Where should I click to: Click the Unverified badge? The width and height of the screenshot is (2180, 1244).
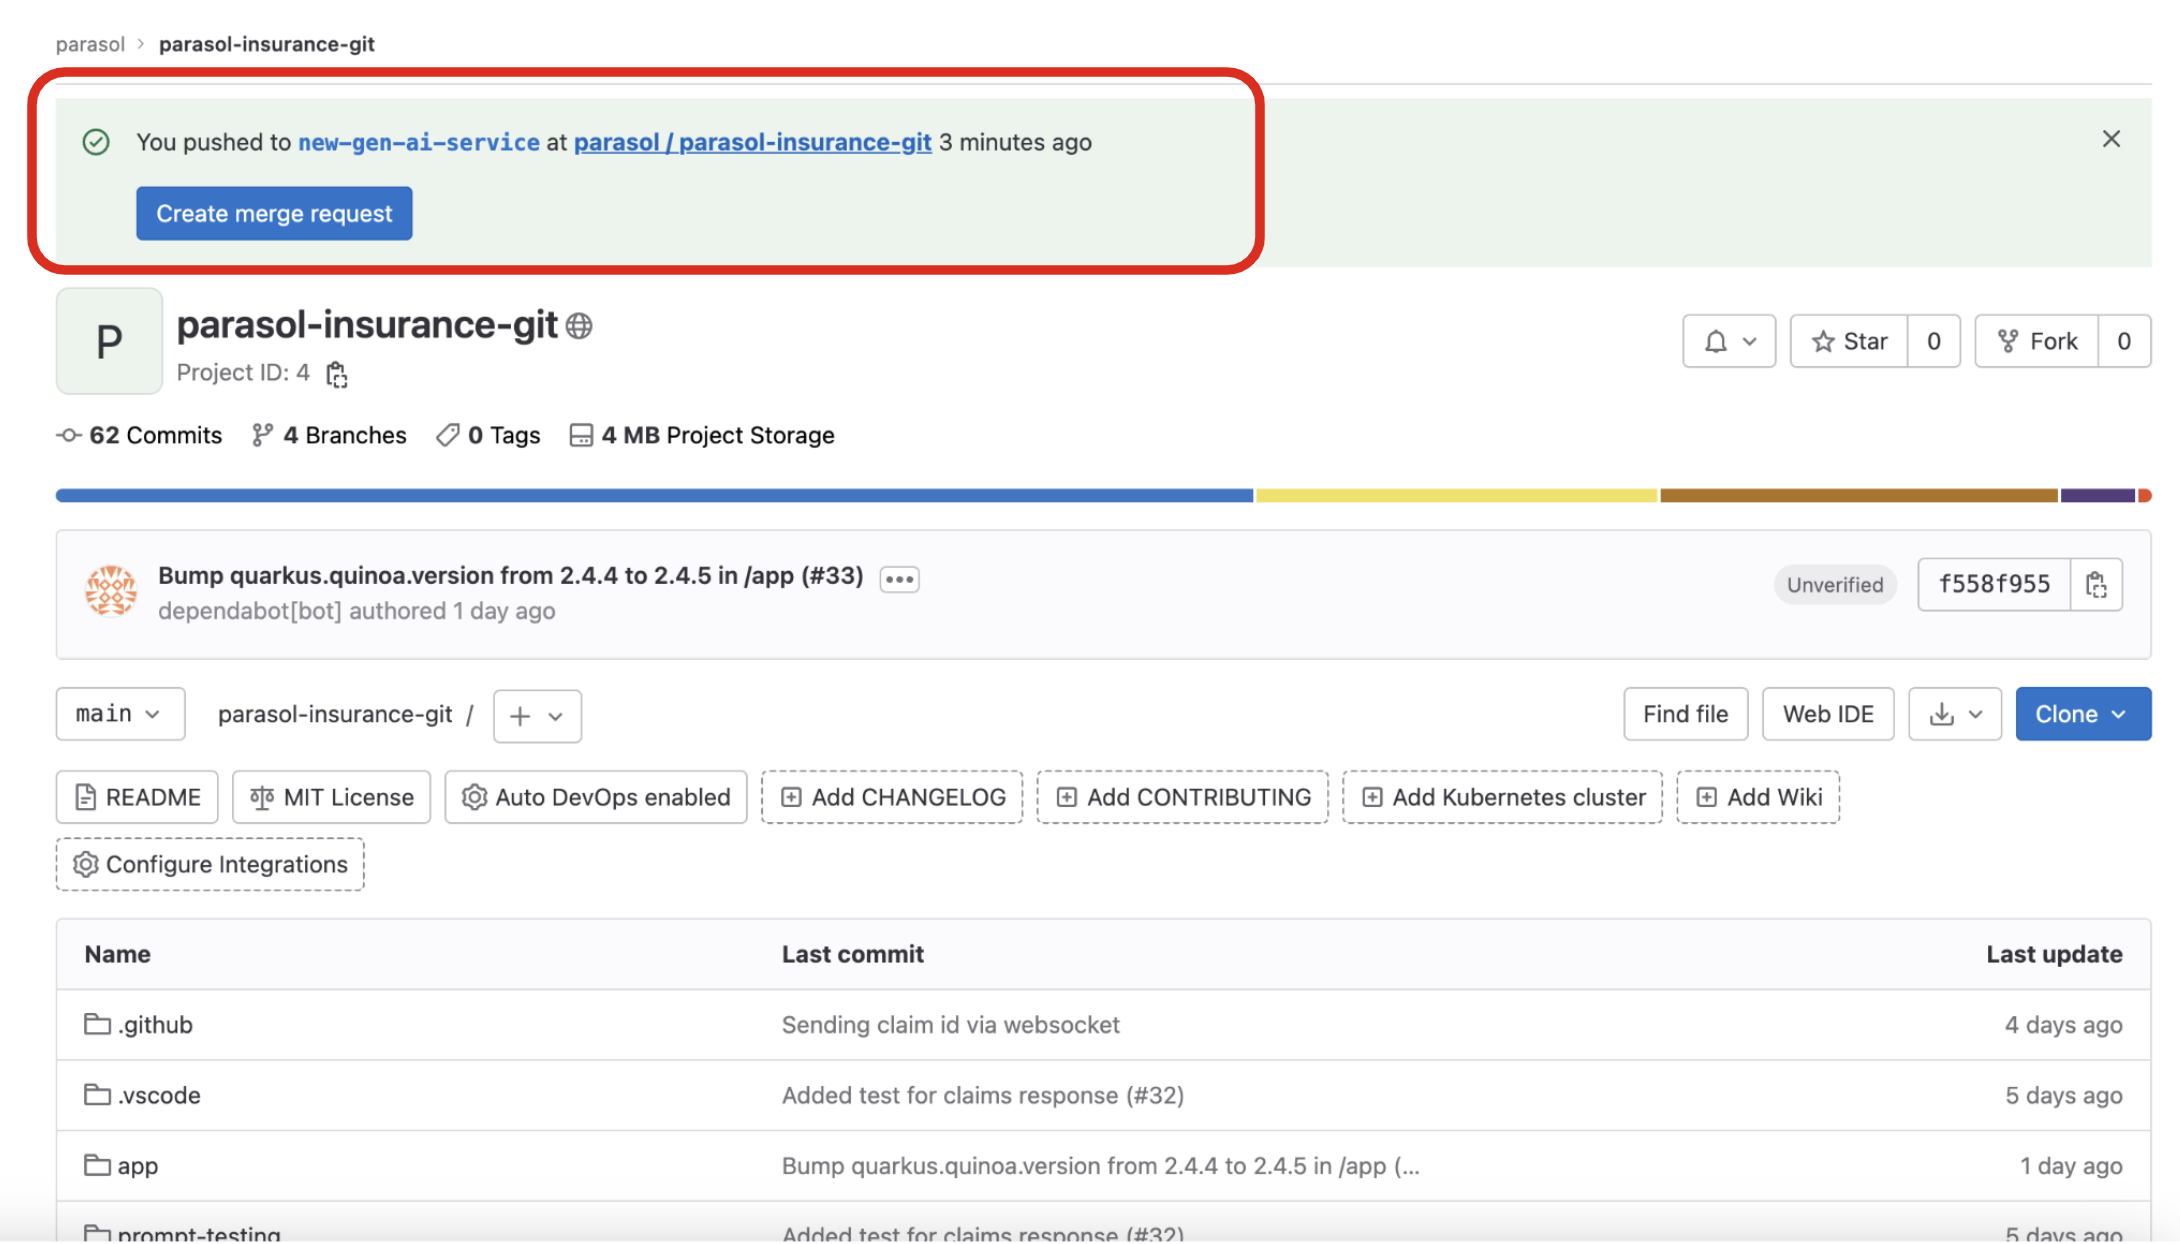pos(1835,585)
